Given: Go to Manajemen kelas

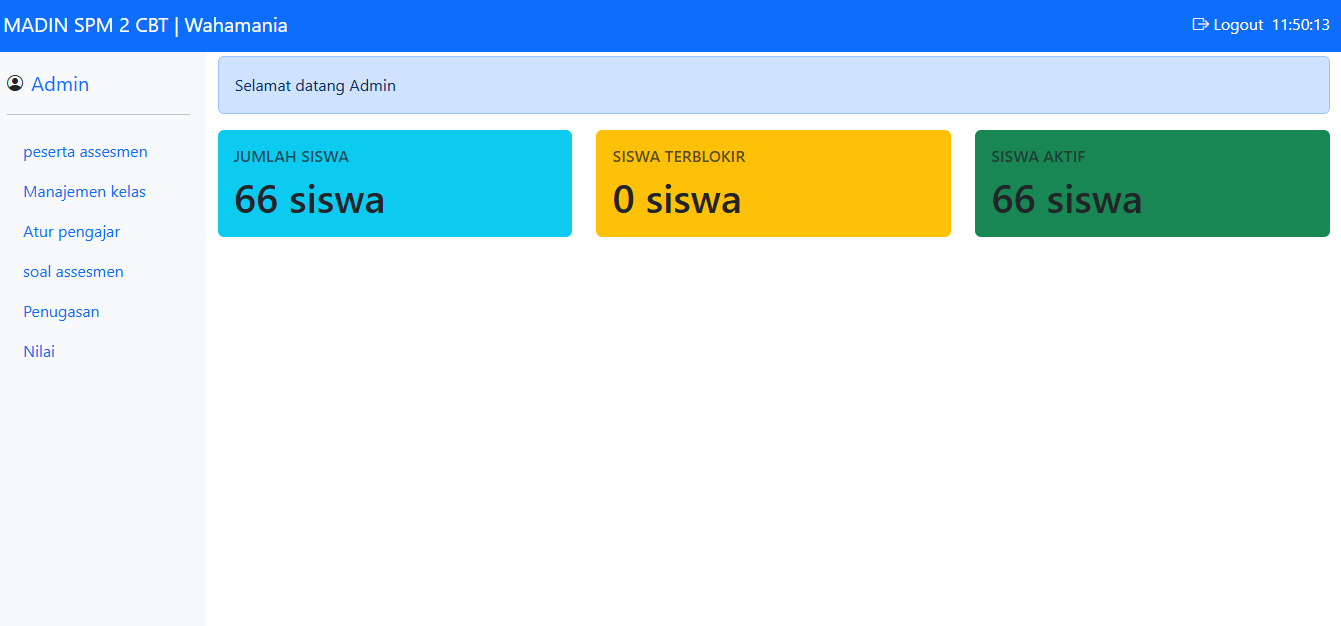Looking at the screenshot, I should 84,192.
